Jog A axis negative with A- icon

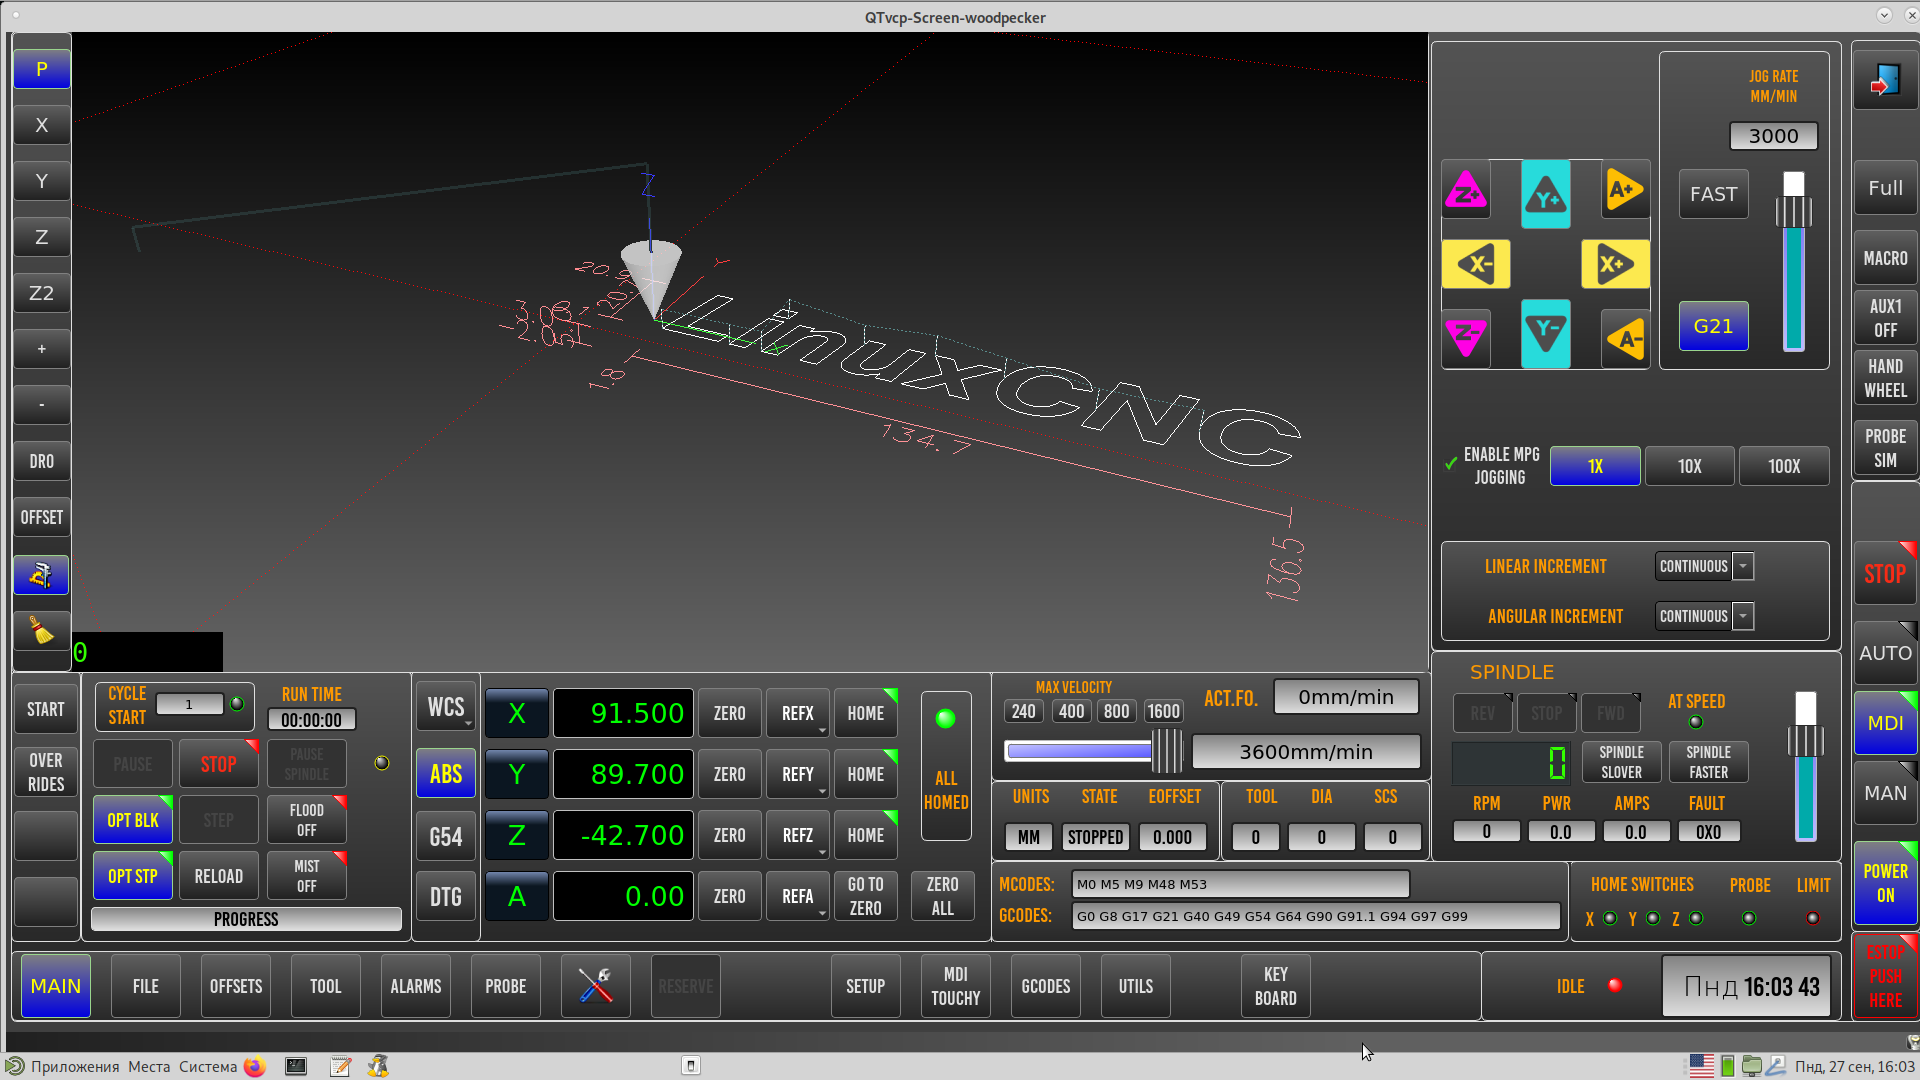(1625, 338)
